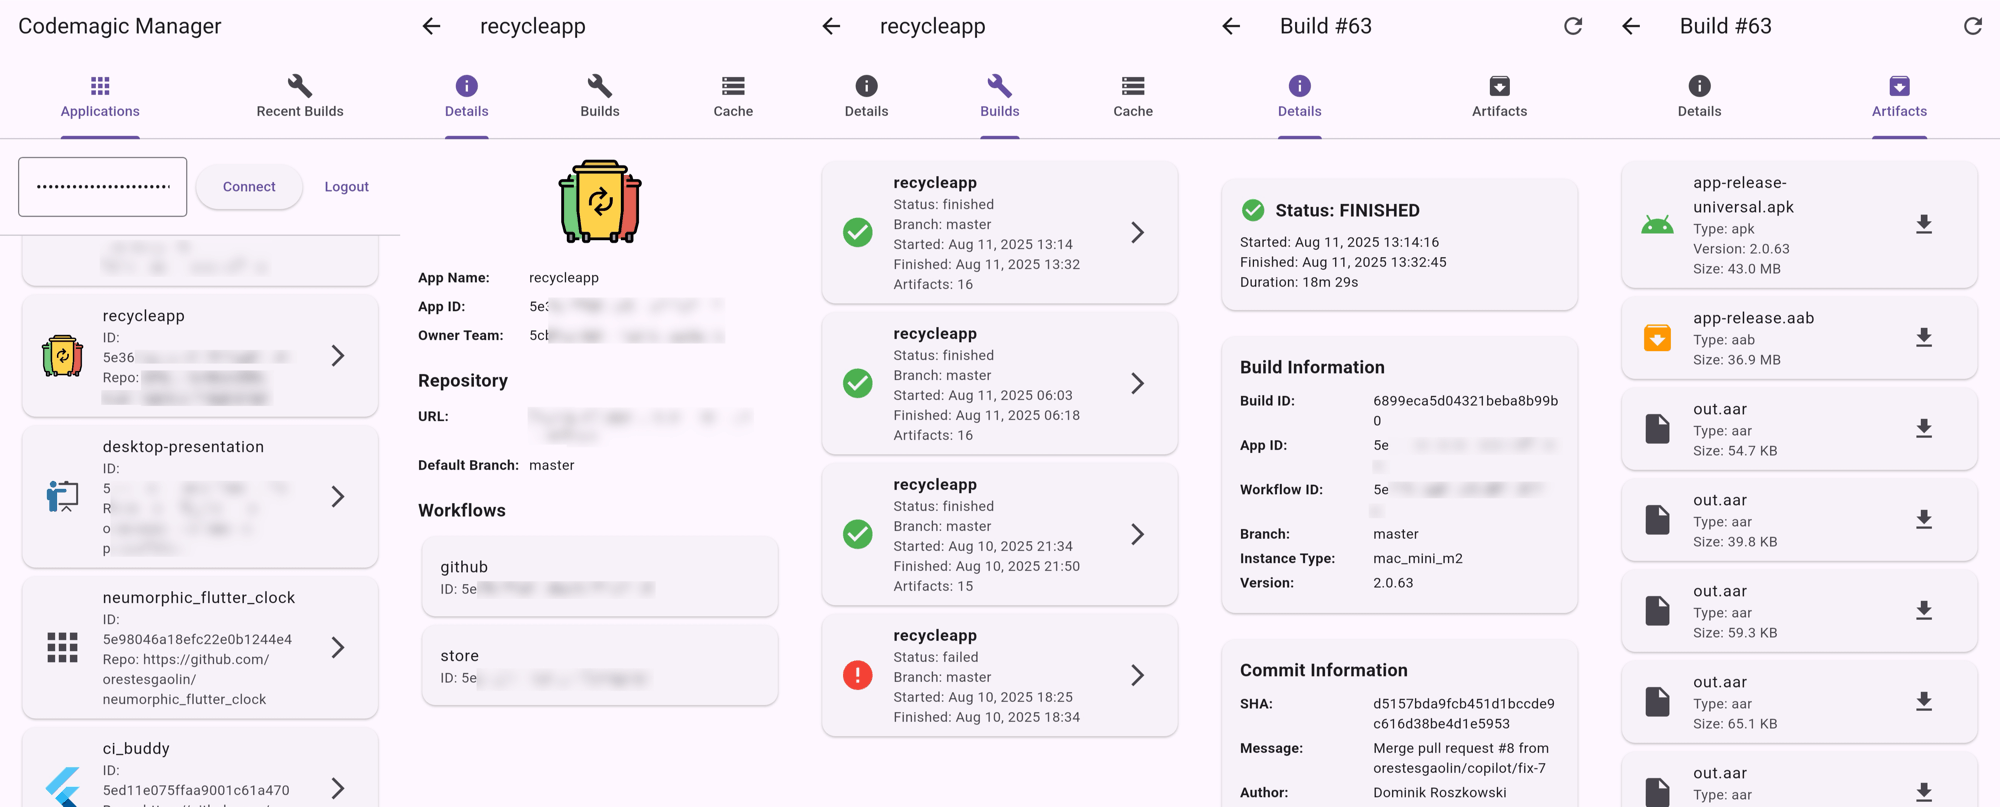The height and width of the screenshot is (807, 2000).
Task: Click the file icon of out.aar 65.1 KB
Action: (x=1657, y=702)
